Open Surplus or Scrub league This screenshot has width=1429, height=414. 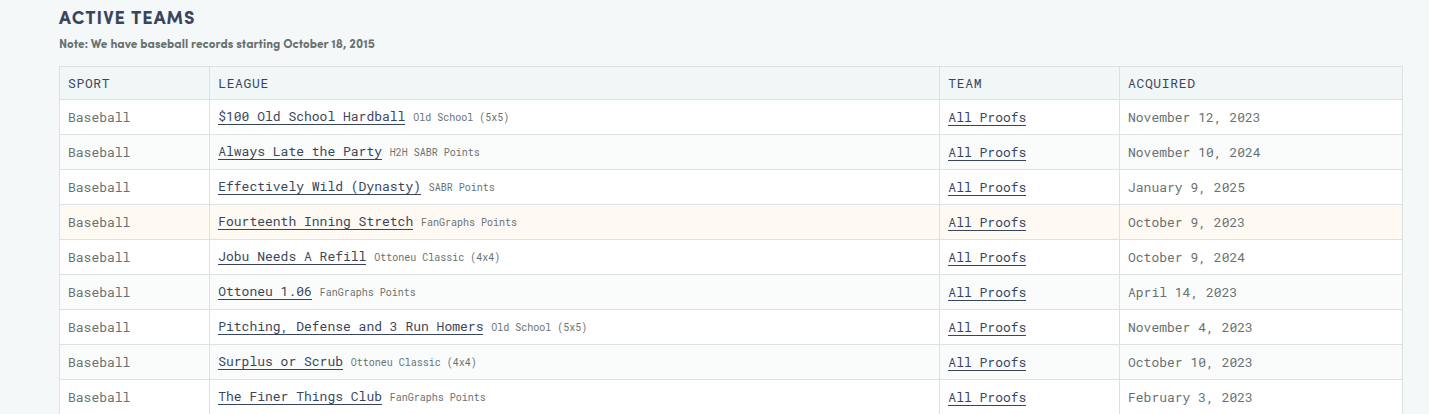point(280,362)
